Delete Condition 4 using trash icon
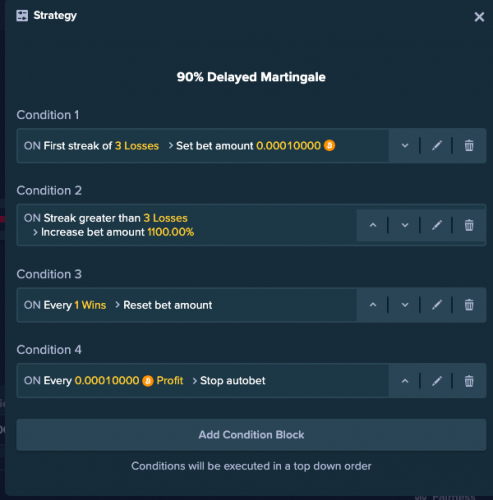This screenshot has height=500, width=493. 469,381
